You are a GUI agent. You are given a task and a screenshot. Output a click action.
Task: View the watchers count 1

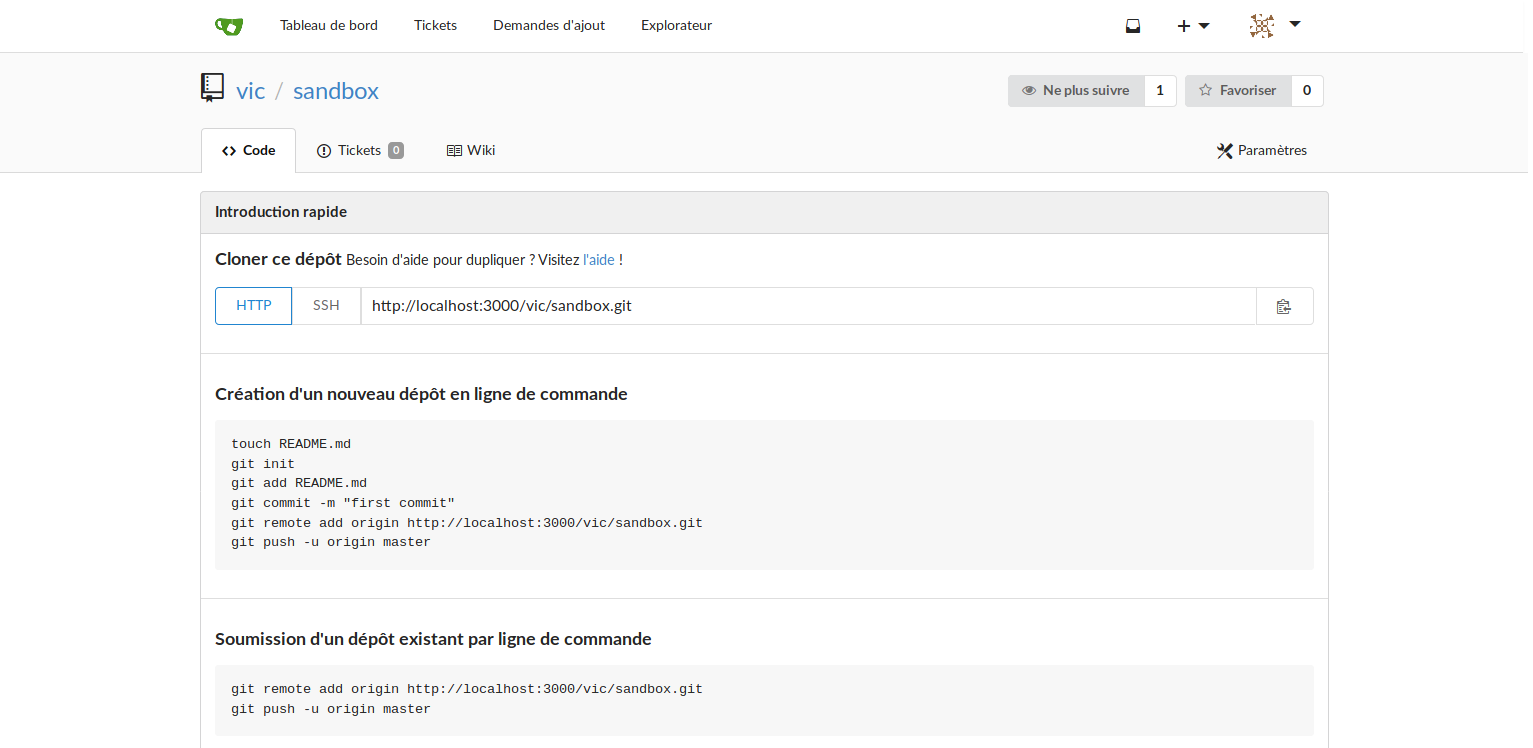(1160, 91)
